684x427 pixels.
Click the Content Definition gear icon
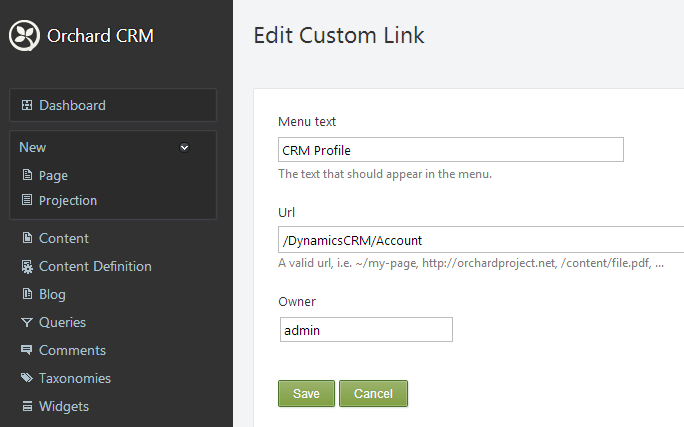click(27, 266)
